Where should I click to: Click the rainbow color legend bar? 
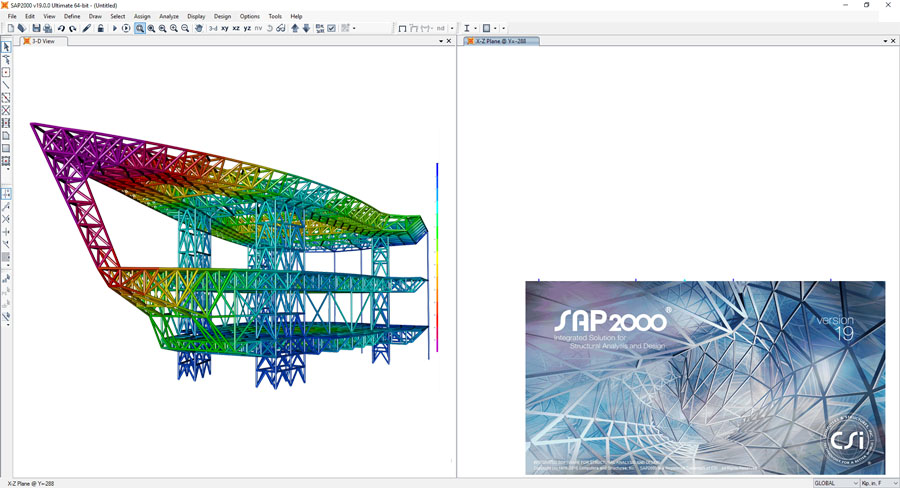coord(437,257)
